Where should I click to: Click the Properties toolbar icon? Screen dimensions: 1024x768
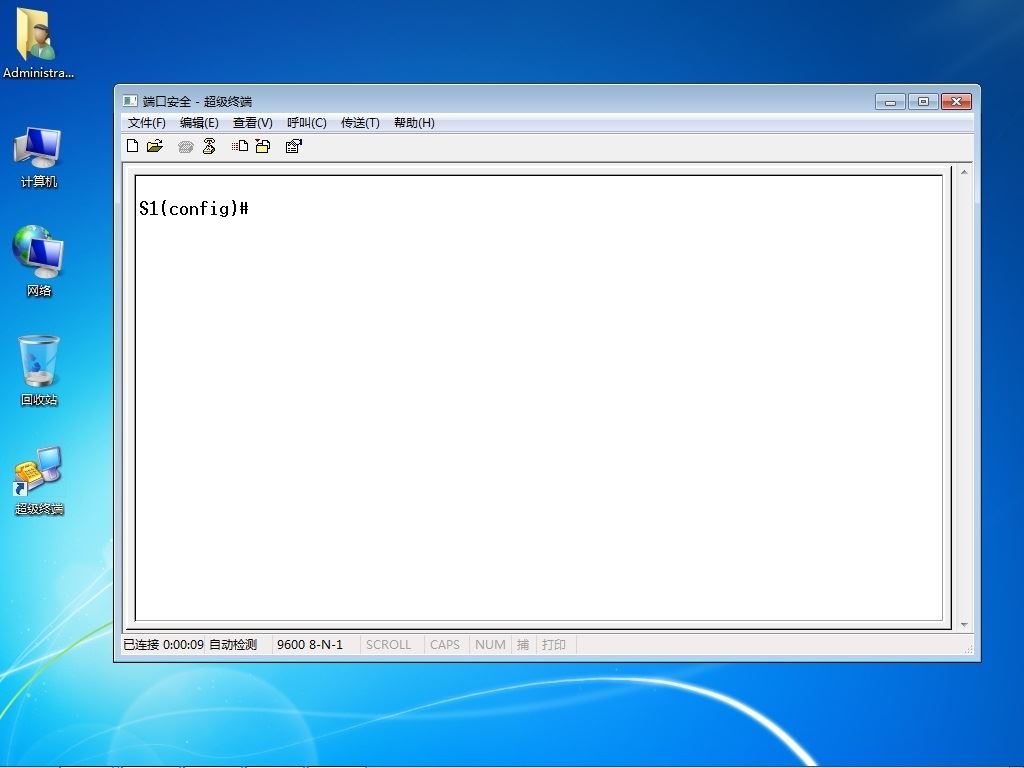(294, 146)
